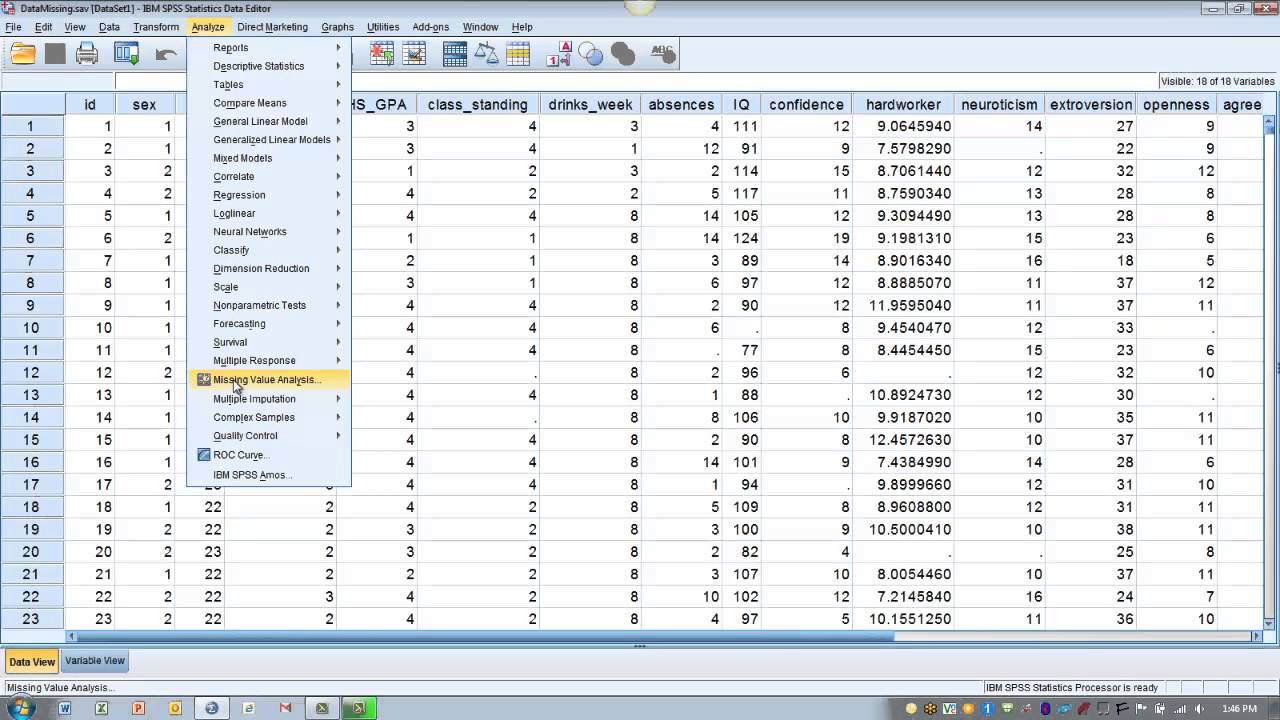This screenshot has height=720, width=1280.
Task: Click hardworker cell 11.9595040
Action: tap(903, 305)
